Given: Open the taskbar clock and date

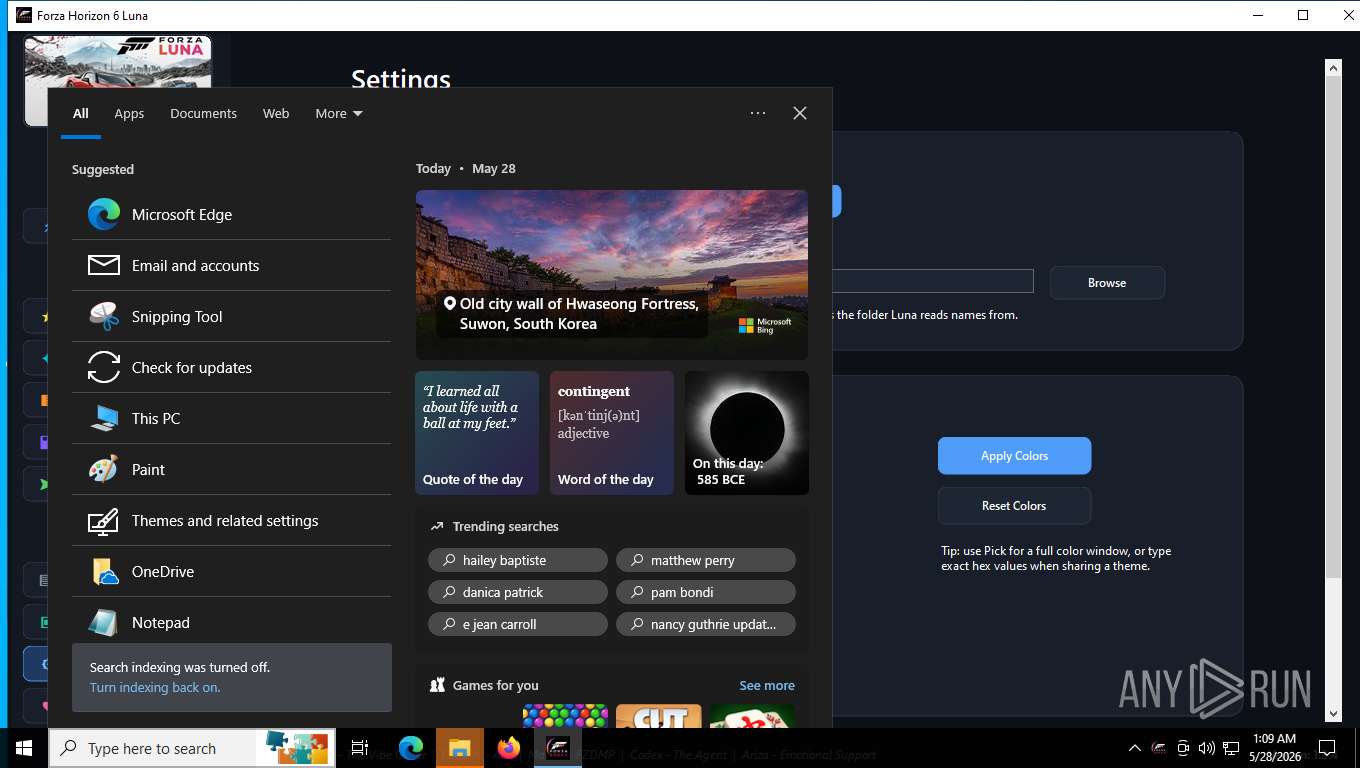Looking at the screenshot, I should click(x=1273, y=748).
